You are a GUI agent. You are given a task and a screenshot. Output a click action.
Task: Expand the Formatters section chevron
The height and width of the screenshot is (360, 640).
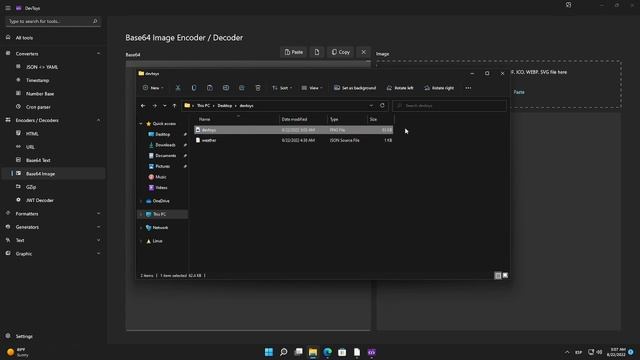[x=98, y=213]
